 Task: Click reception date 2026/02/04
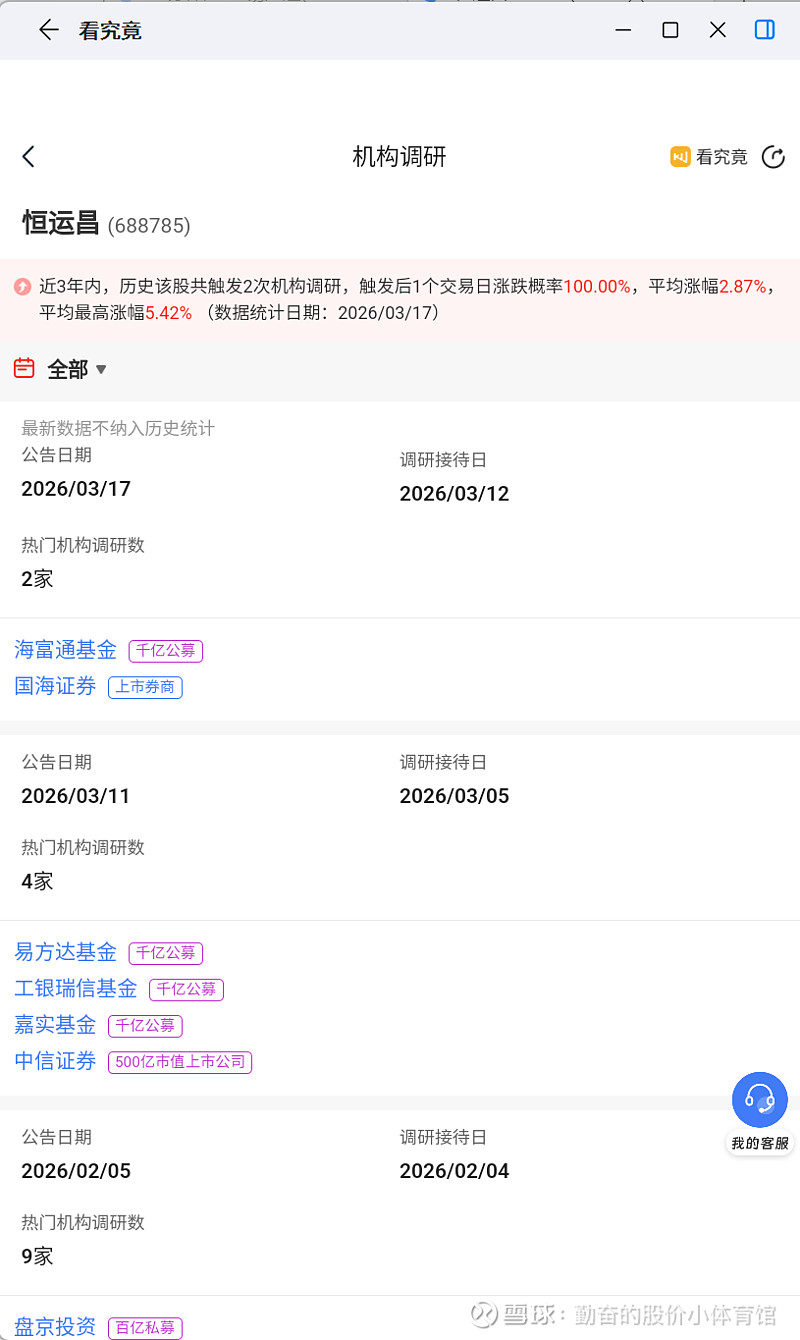coord(455,1171)
